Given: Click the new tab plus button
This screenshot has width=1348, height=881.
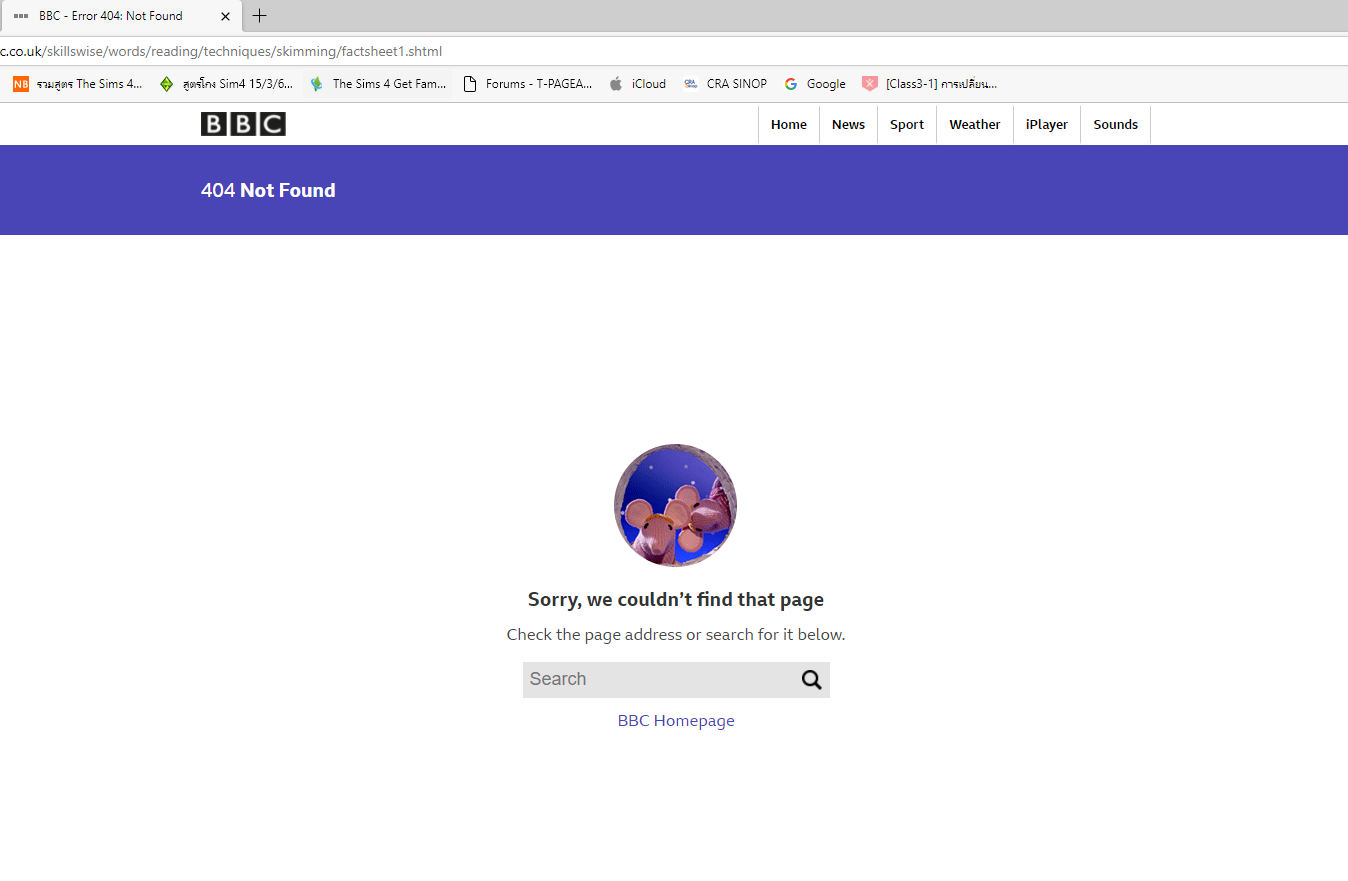Looking at the screenshot, I should point(260,16).
